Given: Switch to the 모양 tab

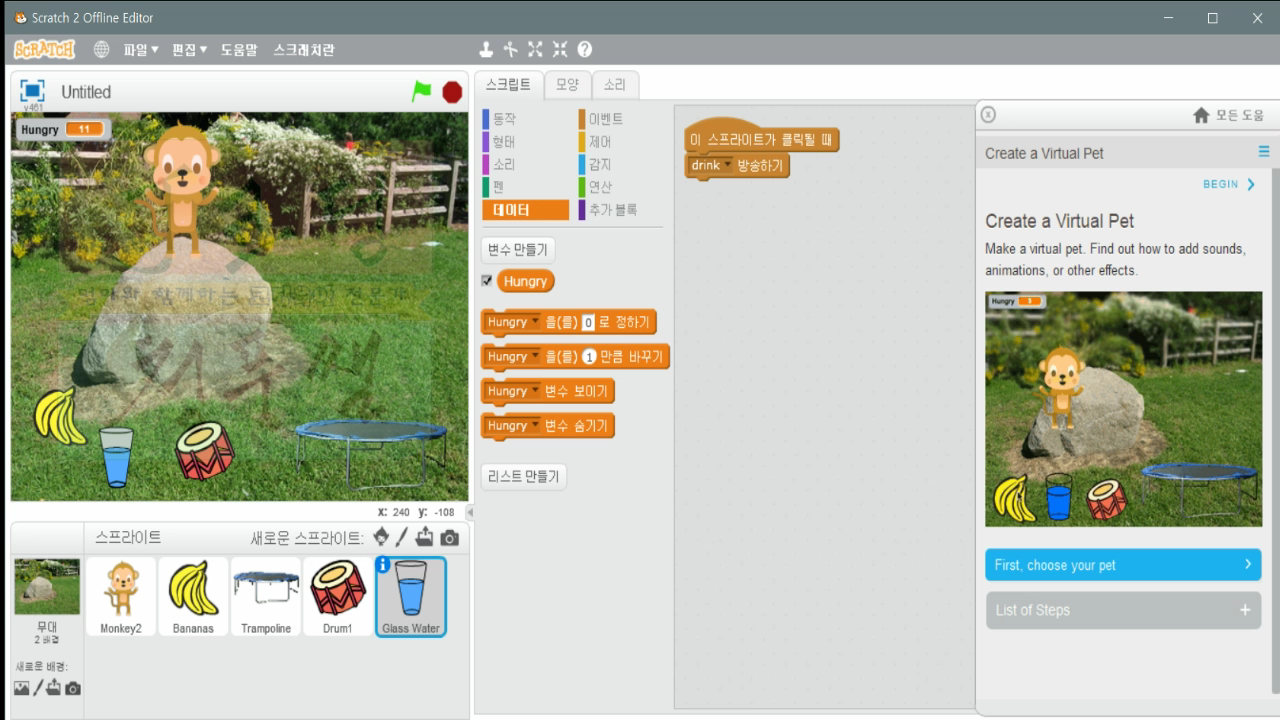Looking at the screenshot, I should 567,85.
